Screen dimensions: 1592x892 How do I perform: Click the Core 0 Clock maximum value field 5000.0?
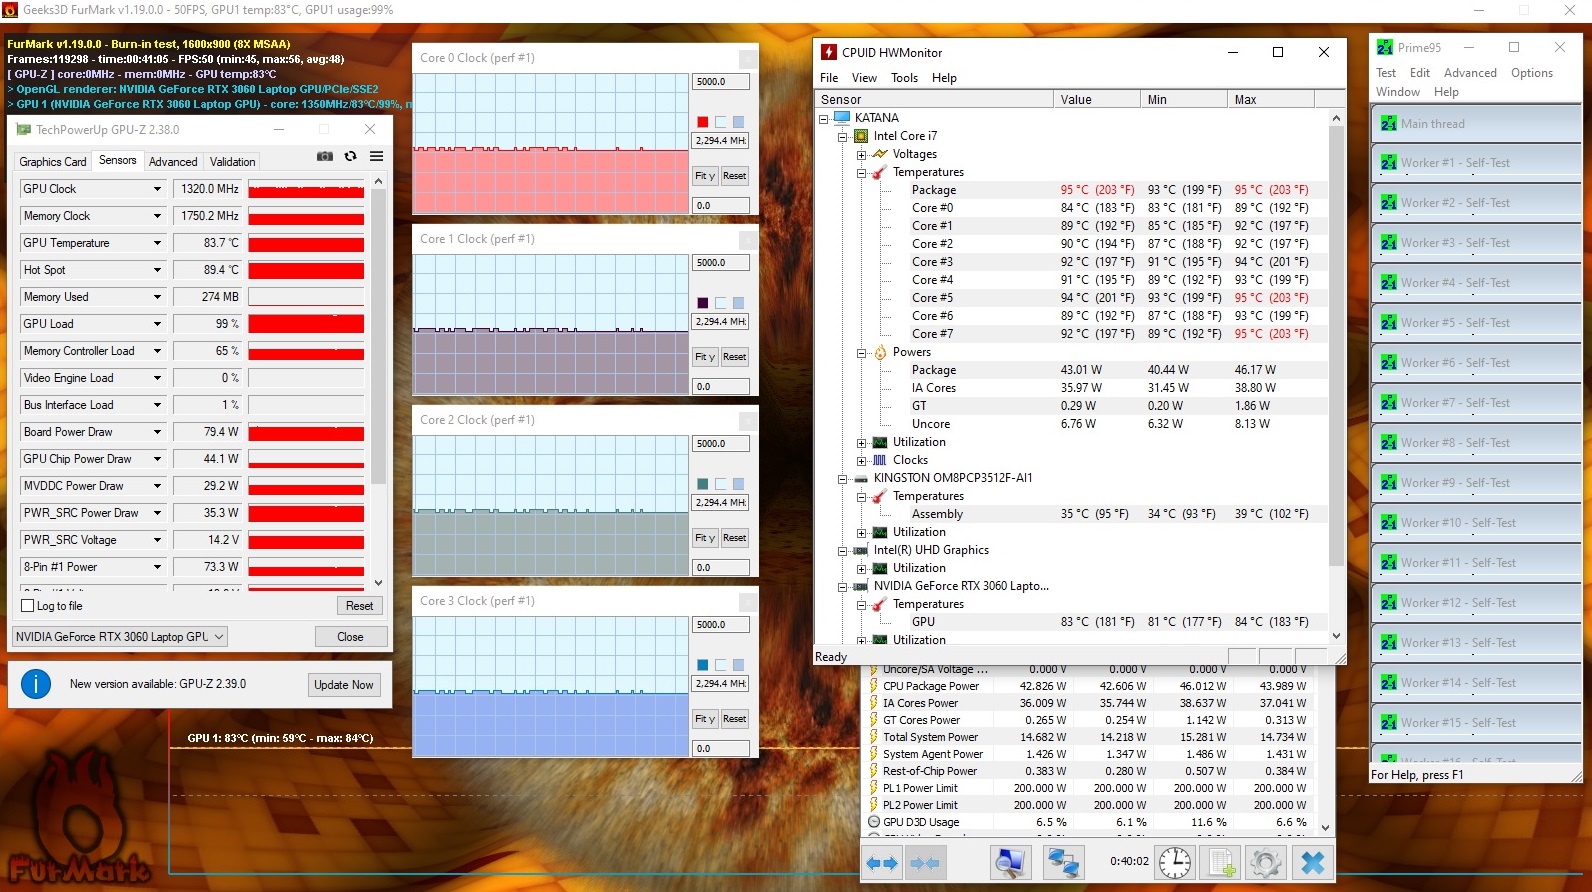(x=720, y=82)
